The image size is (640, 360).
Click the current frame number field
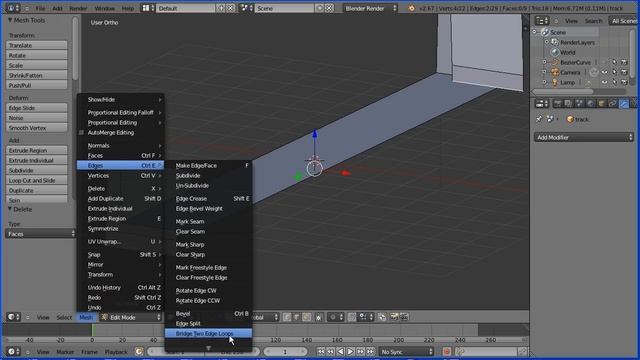(285, 351)
